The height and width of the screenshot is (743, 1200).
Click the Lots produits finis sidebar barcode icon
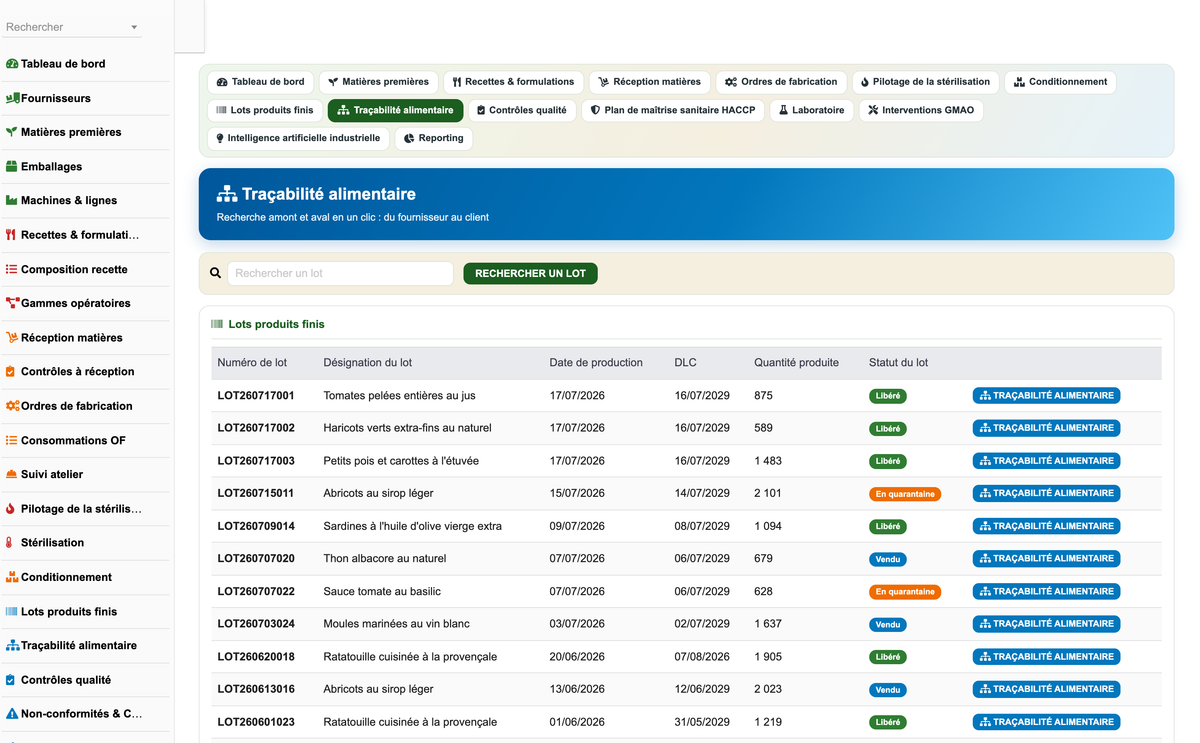[x=12, y=611]
